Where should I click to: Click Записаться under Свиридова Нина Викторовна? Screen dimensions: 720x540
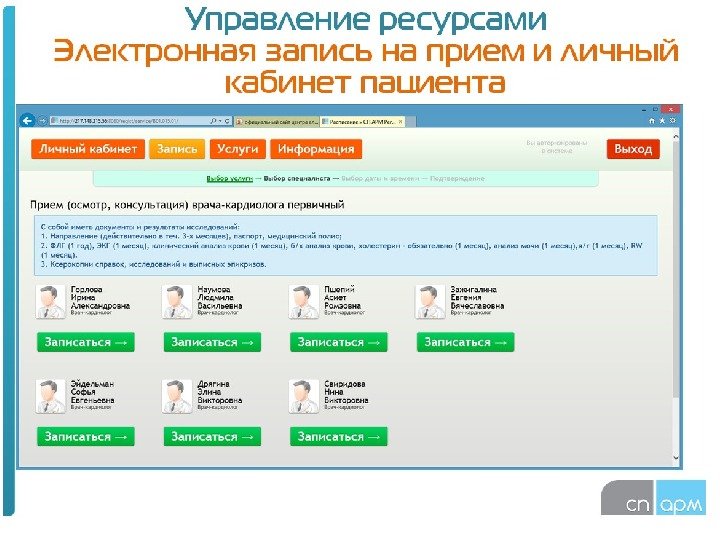tap(339, 437)
